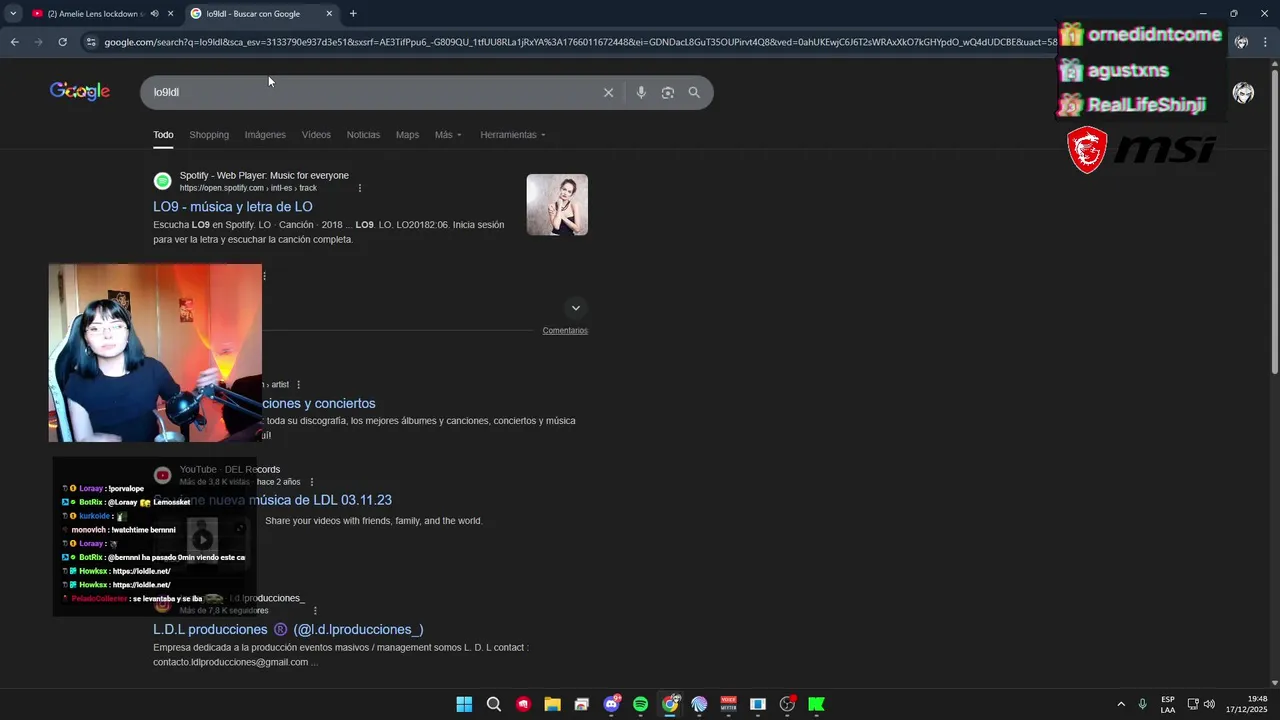Open image search via the camera lens icon
The width and height of the screenshot is (1280, 720).
click(667, 92)
